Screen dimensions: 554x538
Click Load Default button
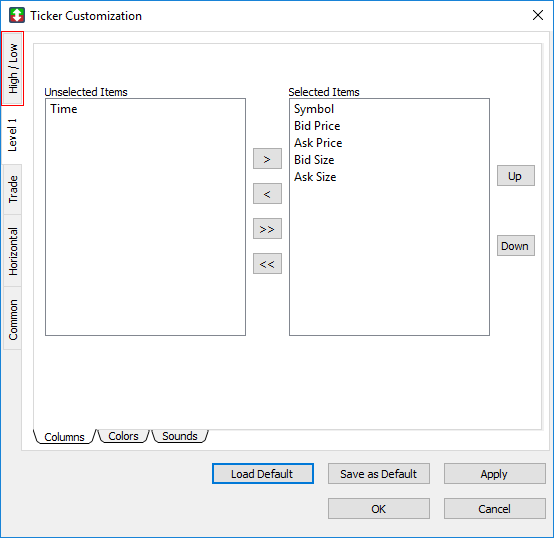tap(263, 474)
